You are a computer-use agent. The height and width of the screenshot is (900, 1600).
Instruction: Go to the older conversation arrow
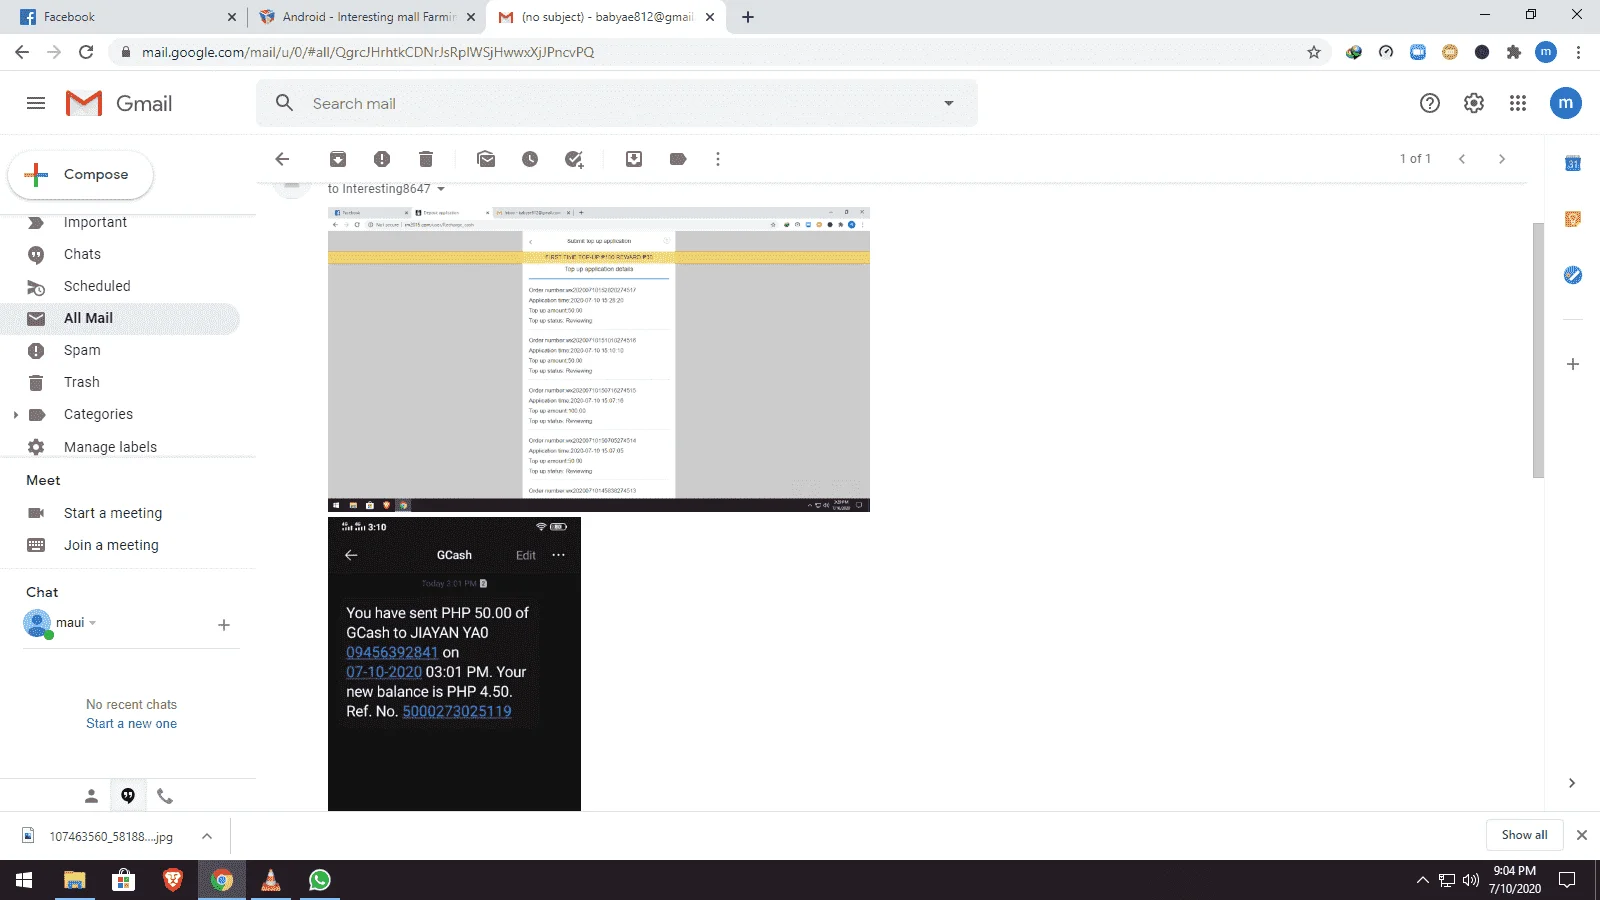(1502, 159)
